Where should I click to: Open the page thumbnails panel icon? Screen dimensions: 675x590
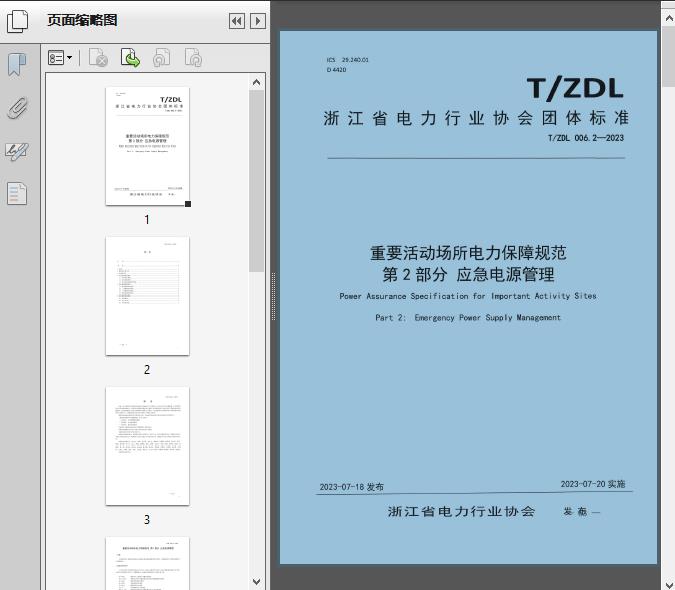(18, 21)
